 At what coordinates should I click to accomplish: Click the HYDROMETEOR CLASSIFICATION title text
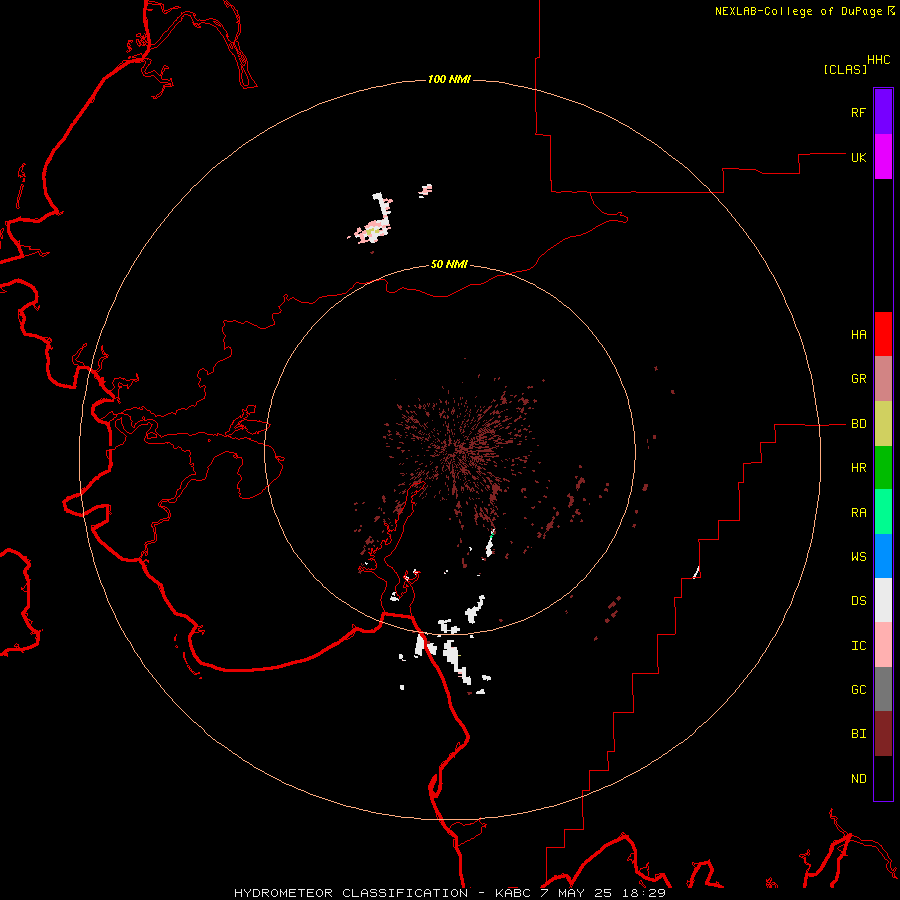[x=351, y=893]
